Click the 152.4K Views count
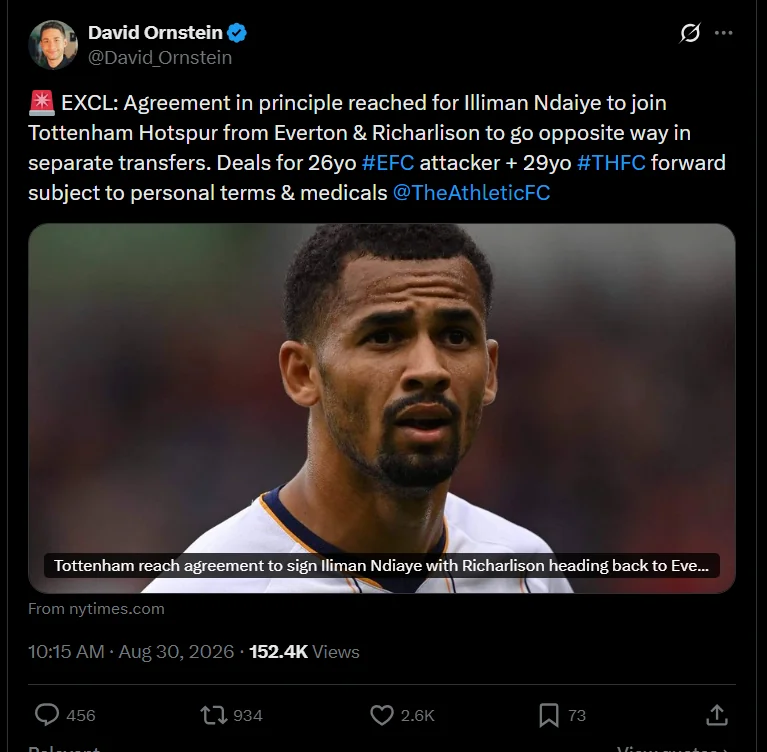Viewport: 767px width, 752px height. [304, 652]
